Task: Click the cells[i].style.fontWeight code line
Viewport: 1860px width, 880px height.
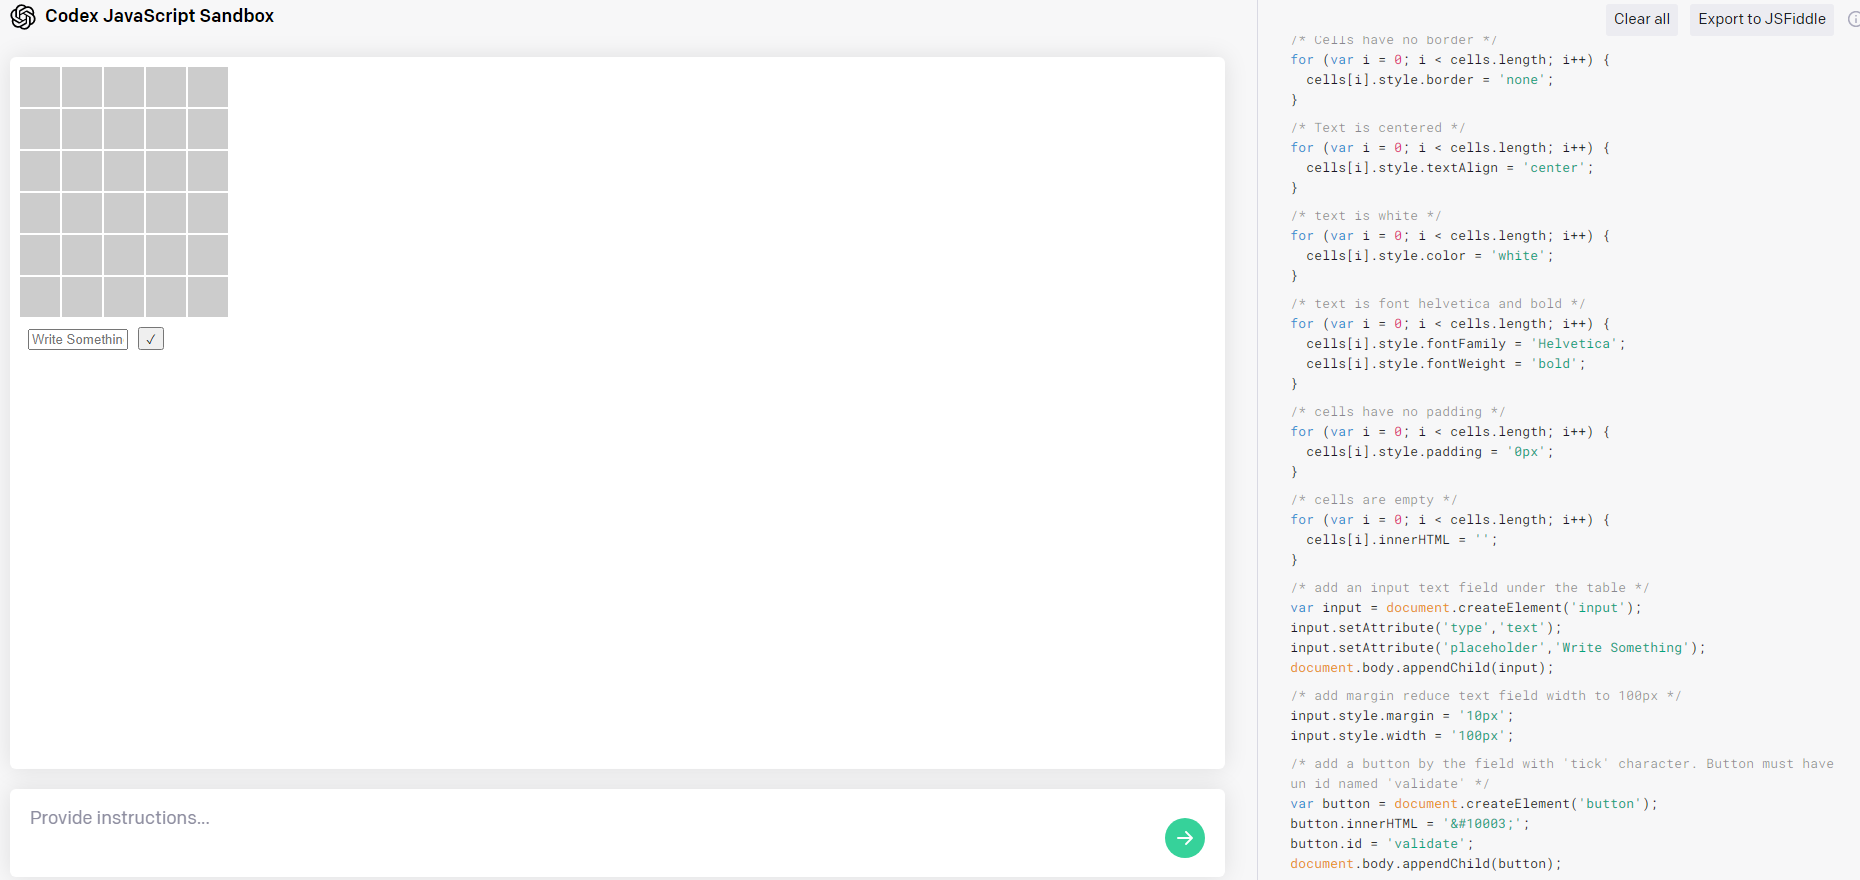Action: tap(1446, 364)
